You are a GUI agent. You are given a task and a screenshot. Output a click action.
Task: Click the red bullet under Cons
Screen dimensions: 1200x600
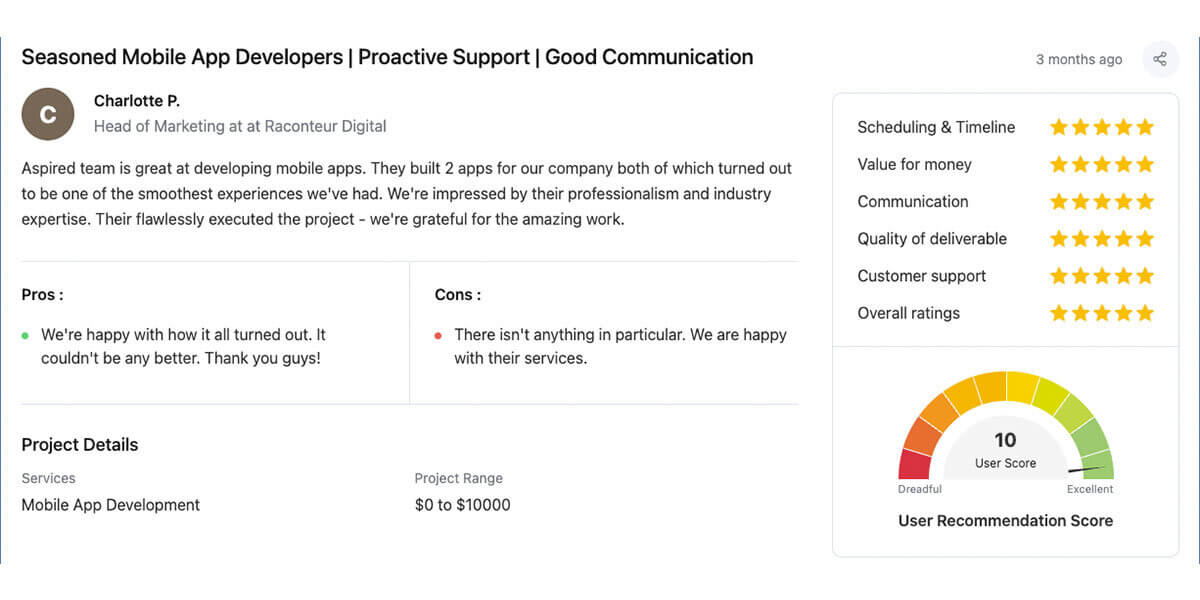(x=438, y=335)
